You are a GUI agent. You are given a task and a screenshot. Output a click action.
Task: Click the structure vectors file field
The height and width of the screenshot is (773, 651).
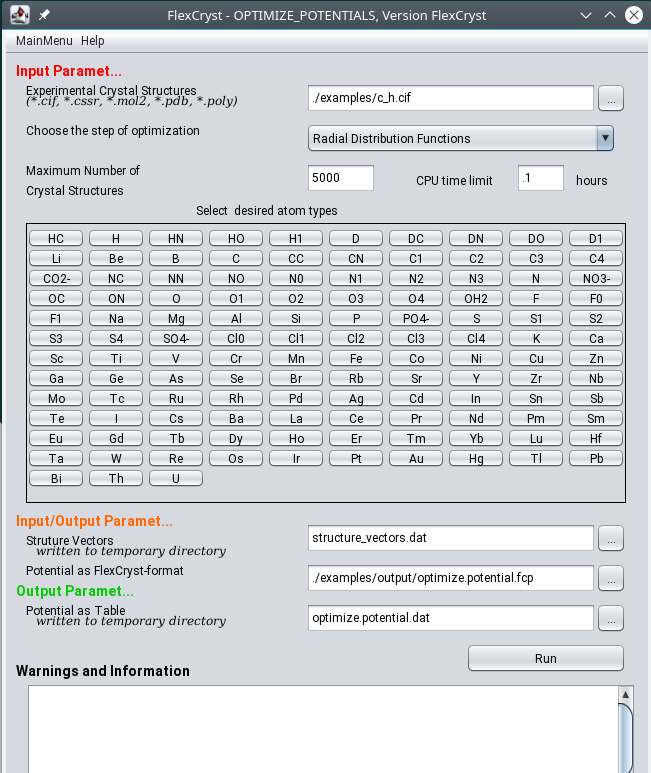(450, 538)
